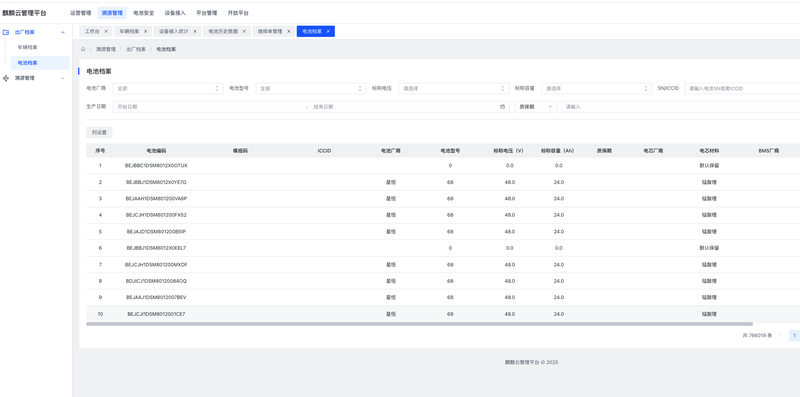Image resolution: width=800 pixels, height=397 pixels.
Task: Click previous page arrow in pagination
Action: (781, 335)
